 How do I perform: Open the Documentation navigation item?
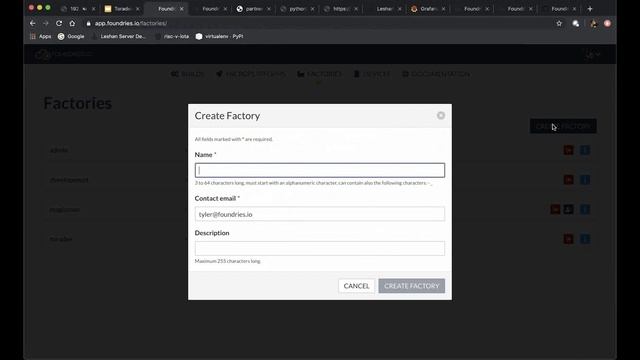[436, 74]
